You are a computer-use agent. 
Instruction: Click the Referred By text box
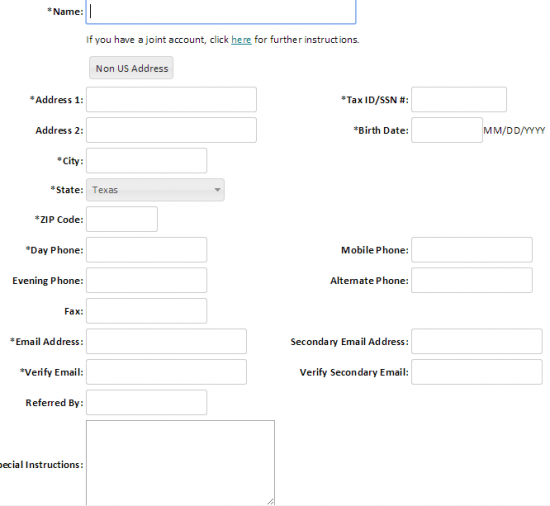pyautogui.click(x=147, y=402)
